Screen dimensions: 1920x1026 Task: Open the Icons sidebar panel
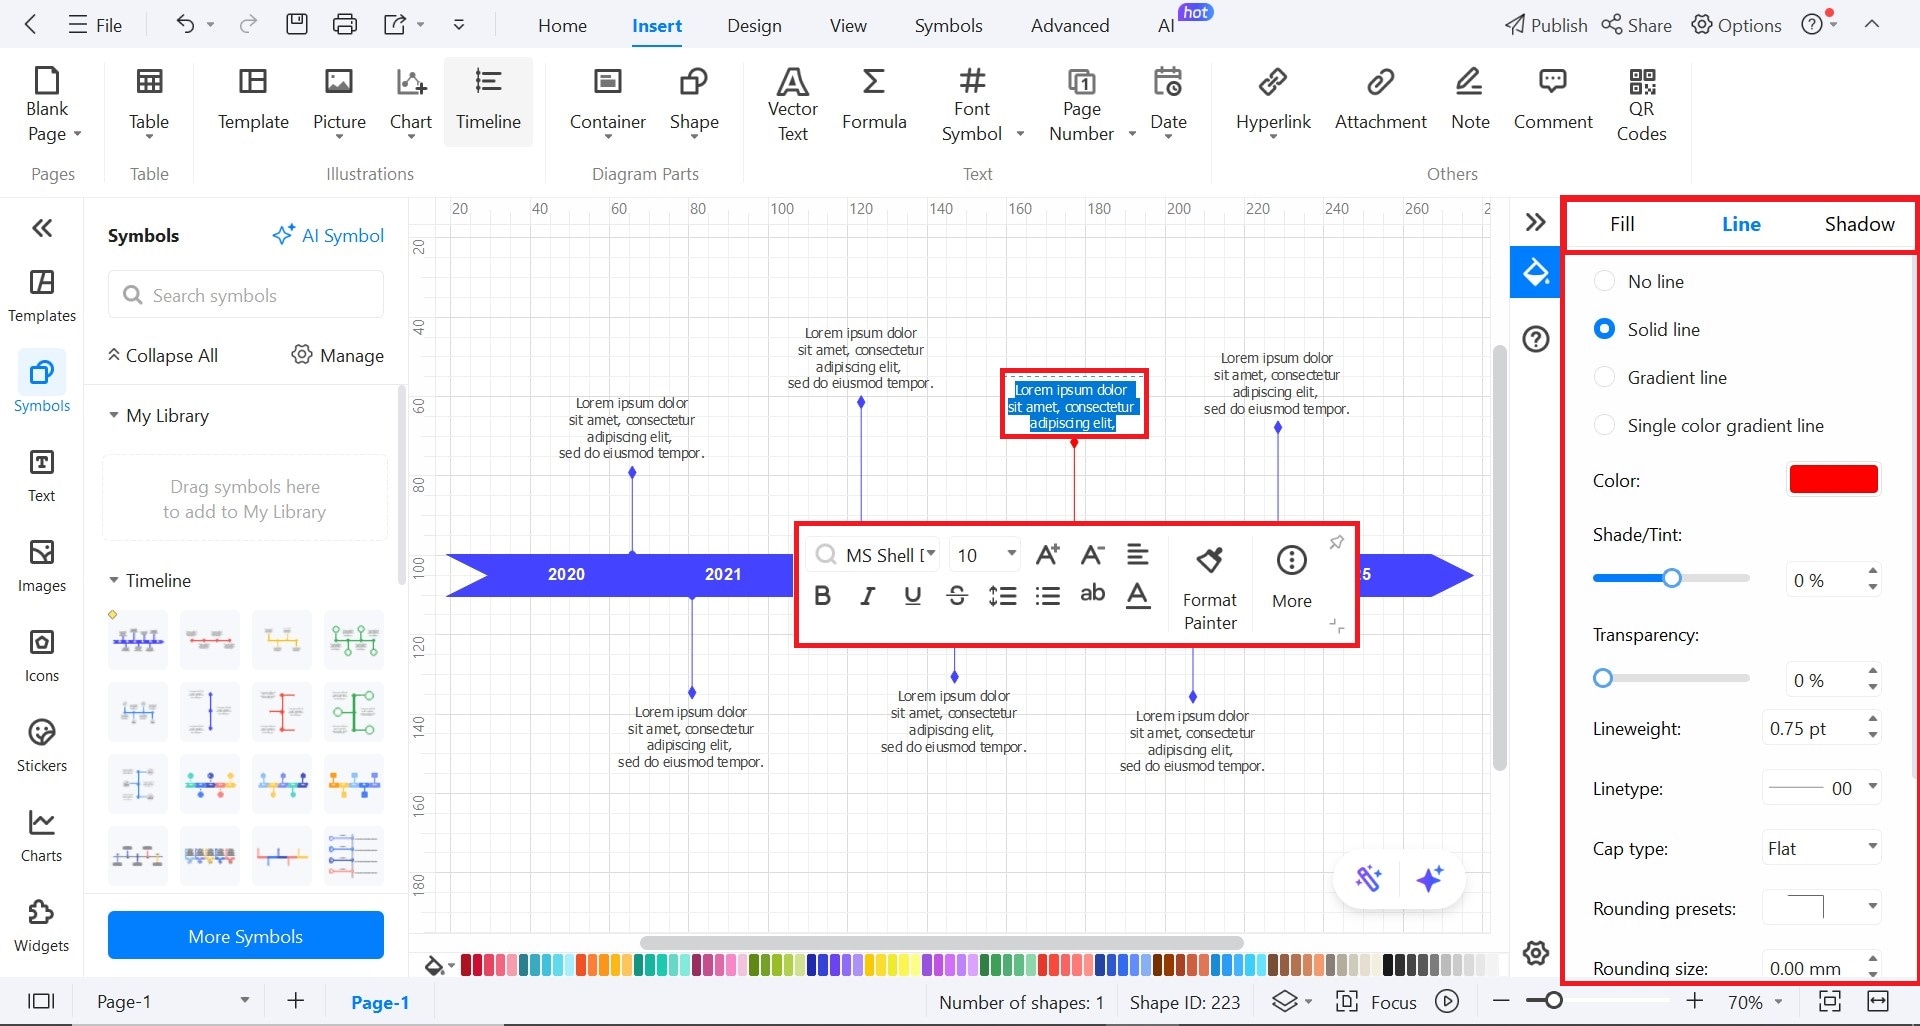[x=42, y=656]
